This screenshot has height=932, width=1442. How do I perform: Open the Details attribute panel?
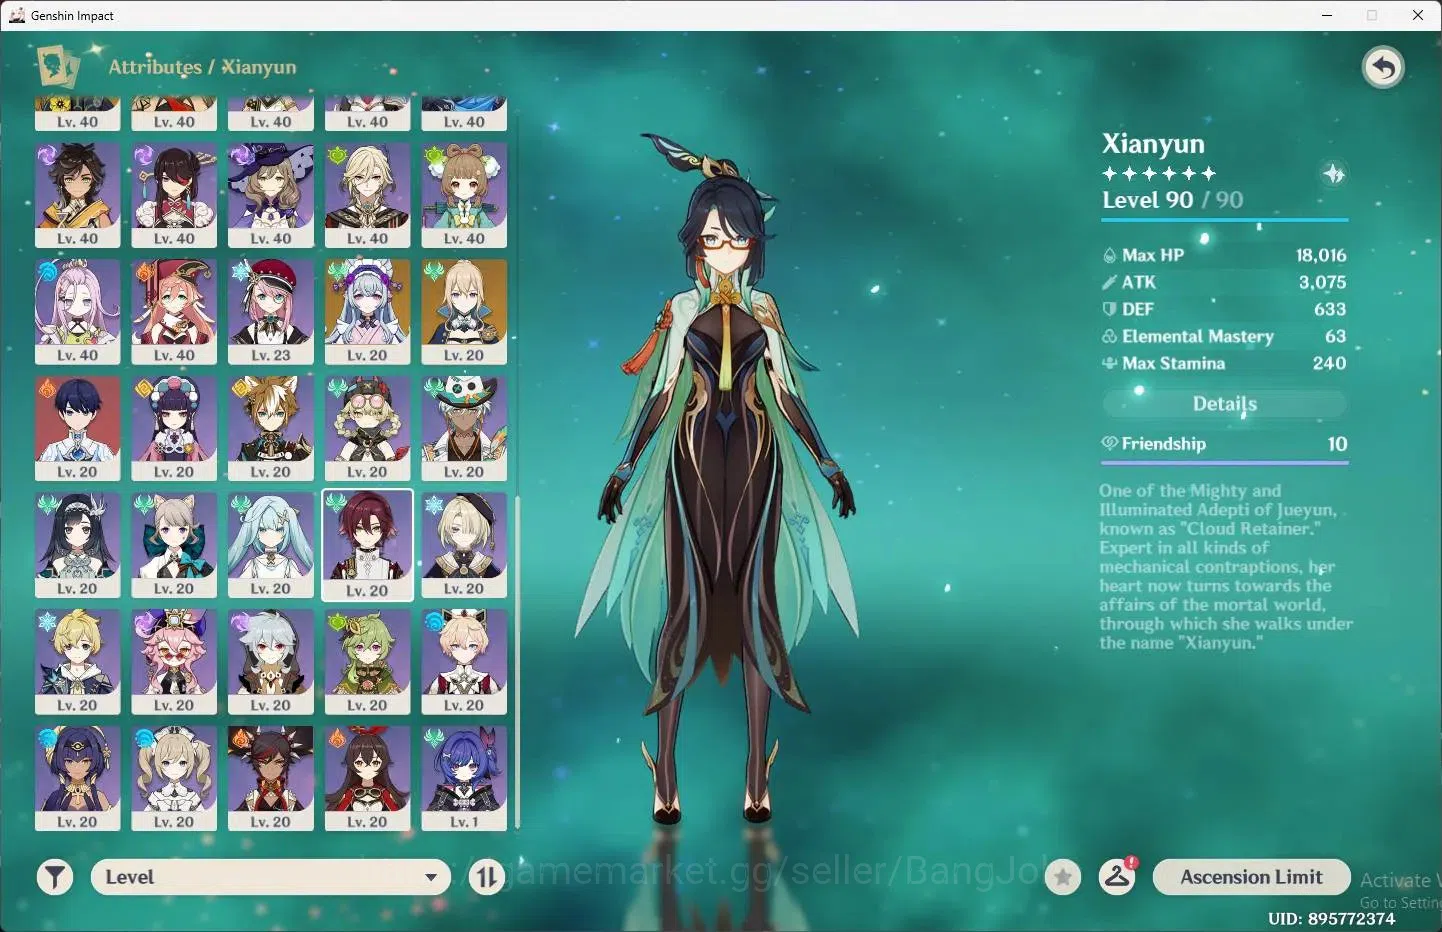coord(1225,404)
